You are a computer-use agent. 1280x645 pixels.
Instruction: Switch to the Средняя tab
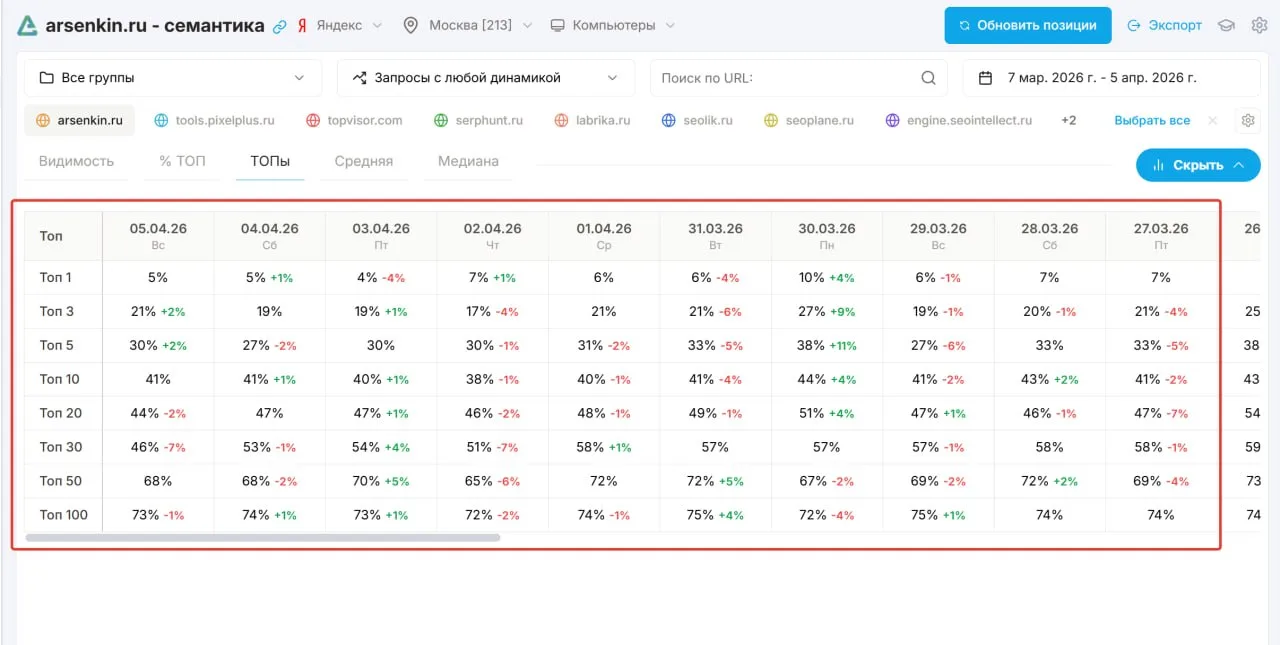point(364,161)
